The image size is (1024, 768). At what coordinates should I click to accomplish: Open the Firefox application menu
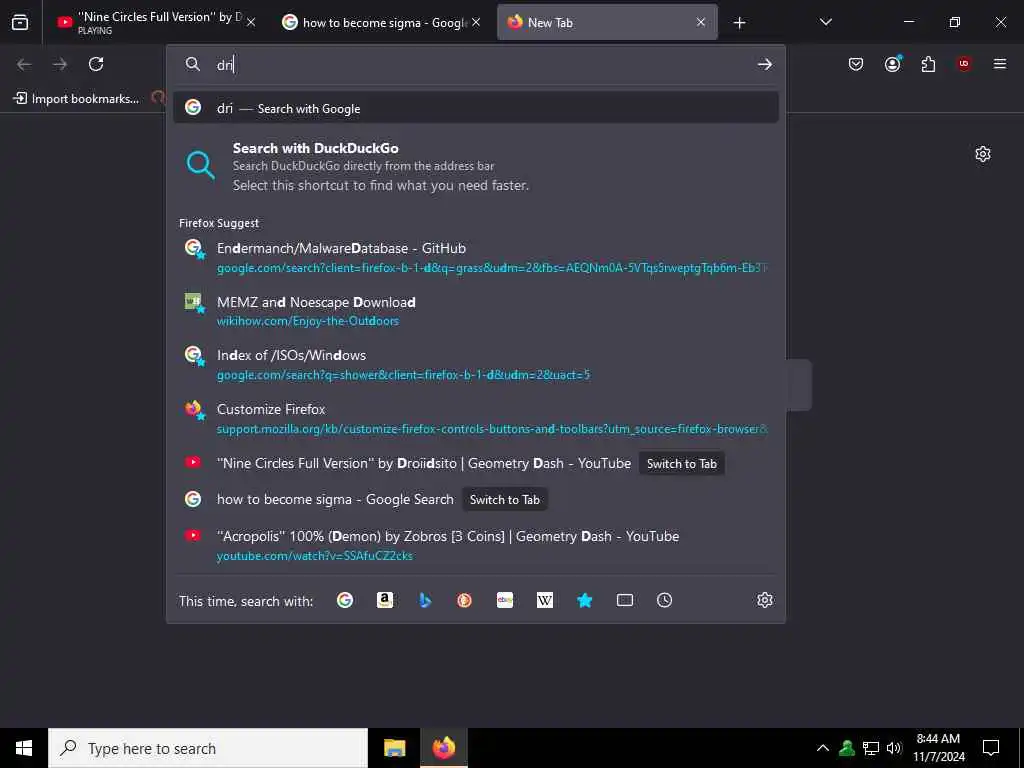[x=1000, y=64]
